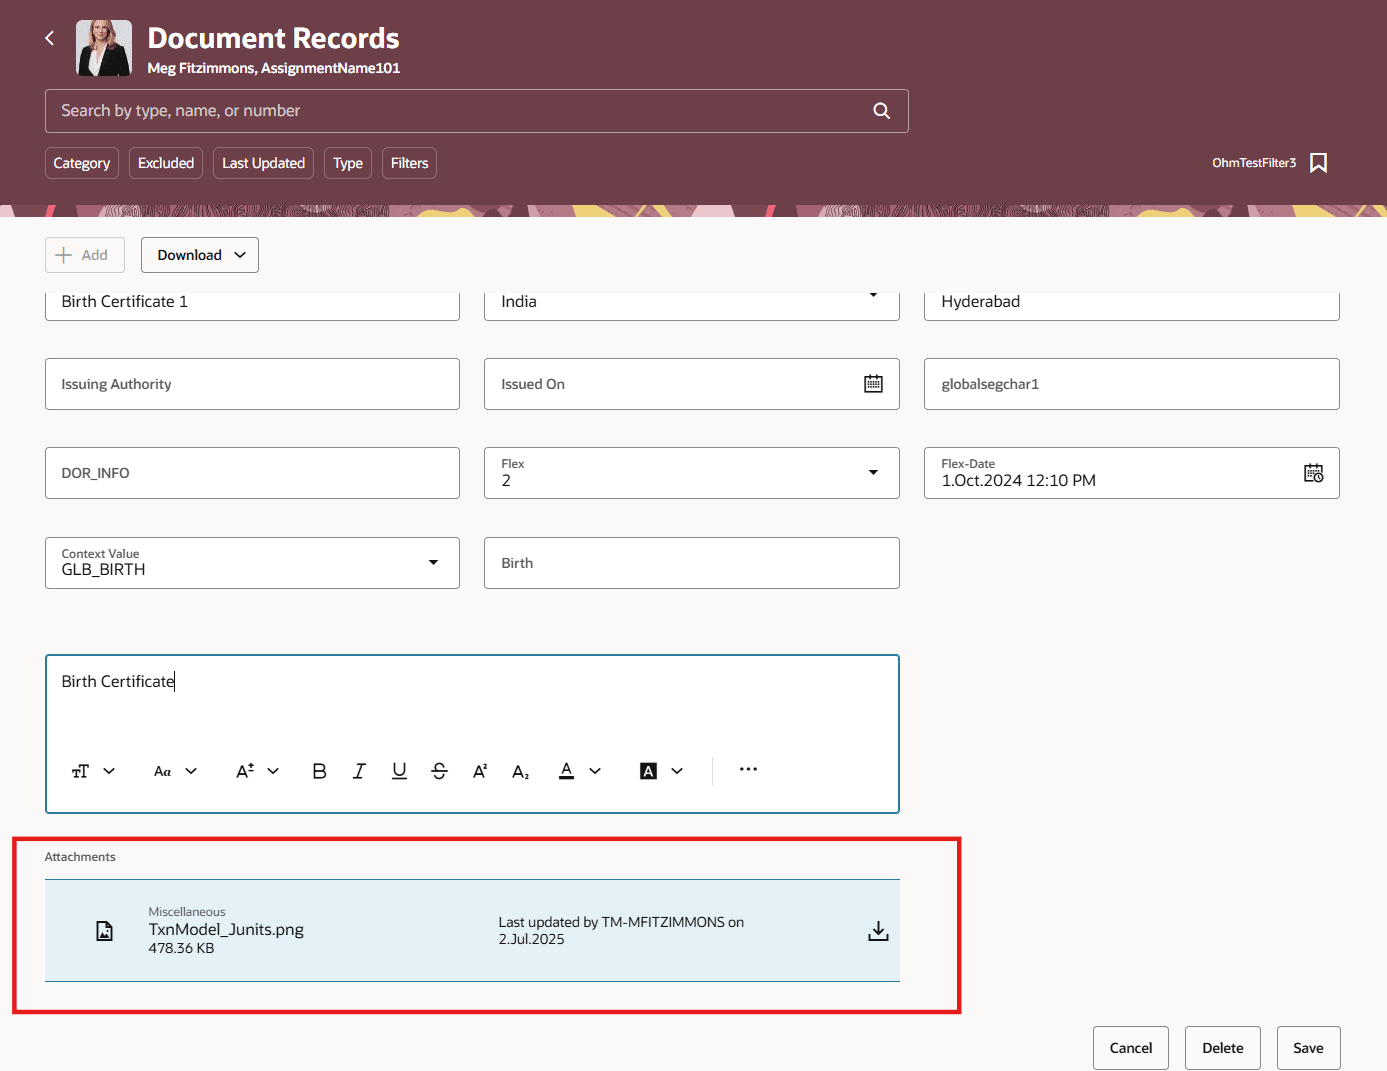The height and width of the screenshot is (1071, 1387).
Task: Expand the paragraph format chevron
Action: click(109, 771)
